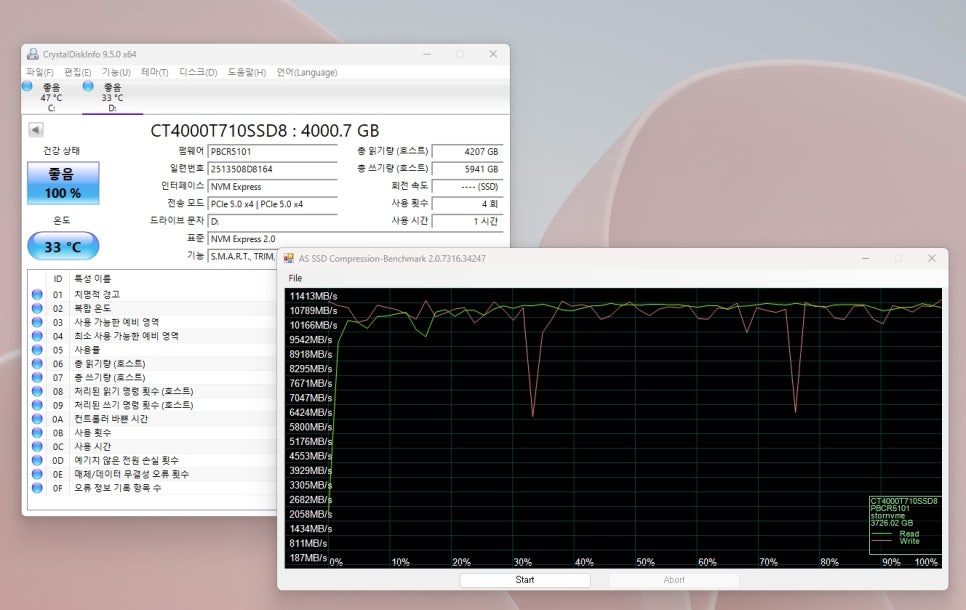Click the 좋음 100 % health status button
This screenshot has width=966, height=610.
click(63, 183)
